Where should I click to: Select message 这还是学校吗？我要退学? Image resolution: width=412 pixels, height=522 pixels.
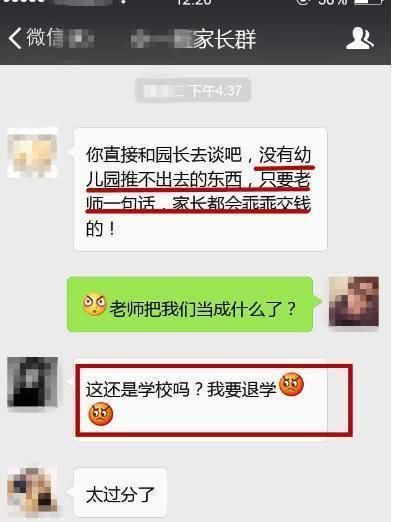point(201,400)
